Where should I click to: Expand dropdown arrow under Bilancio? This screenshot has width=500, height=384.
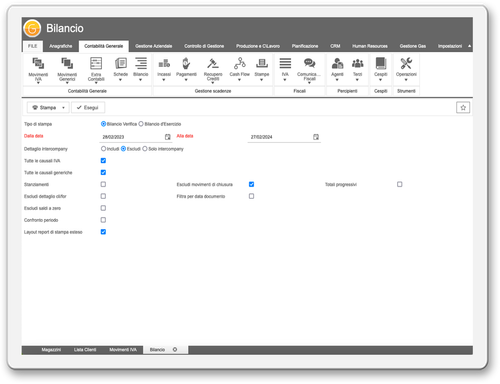[x=140, y=80]
